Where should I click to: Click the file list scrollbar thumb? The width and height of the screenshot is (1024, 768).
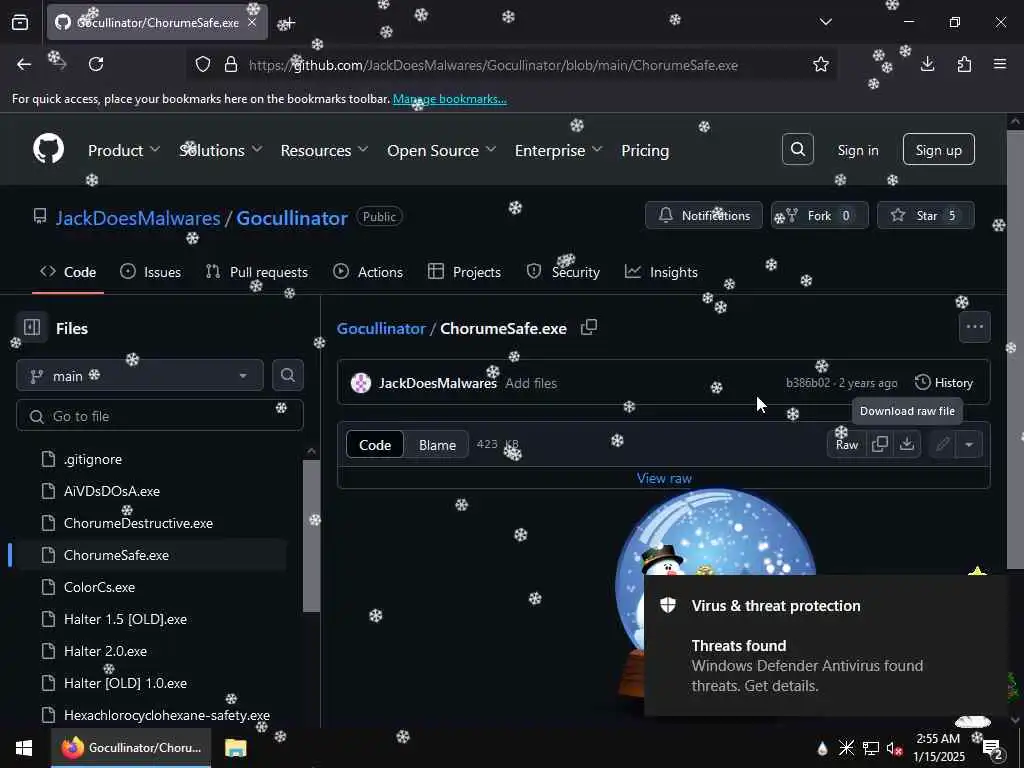[x=312, y=536]
